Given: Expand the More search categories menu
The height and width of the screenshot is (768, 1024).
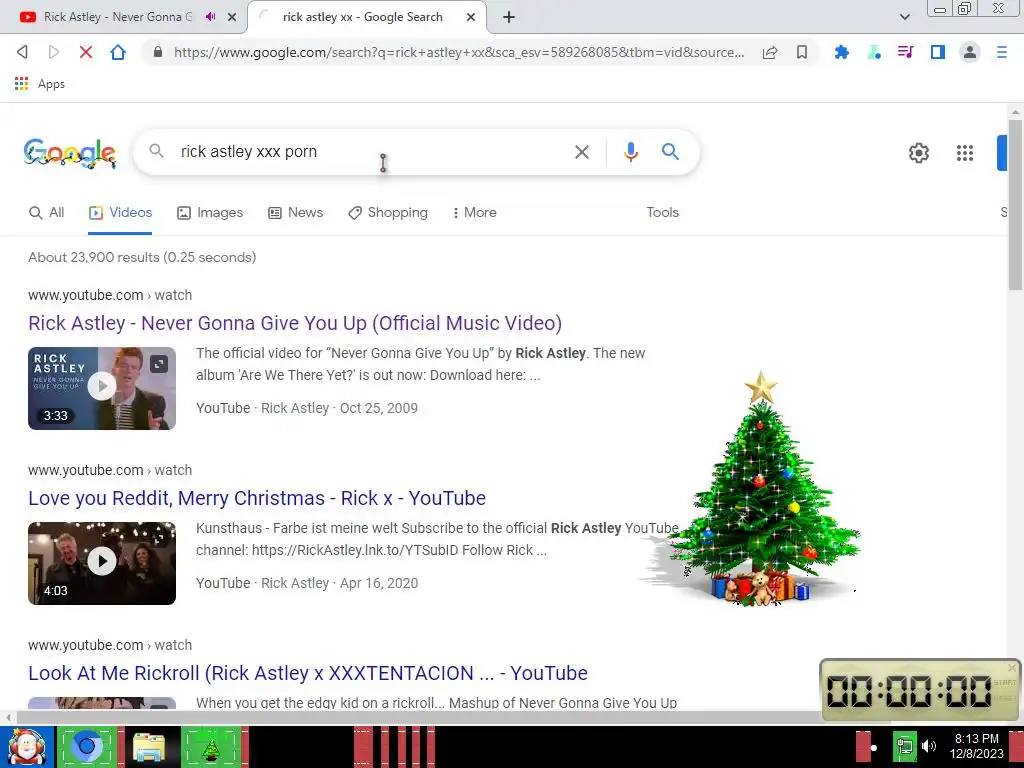Looking at the screenshot, I should [474, 212].
